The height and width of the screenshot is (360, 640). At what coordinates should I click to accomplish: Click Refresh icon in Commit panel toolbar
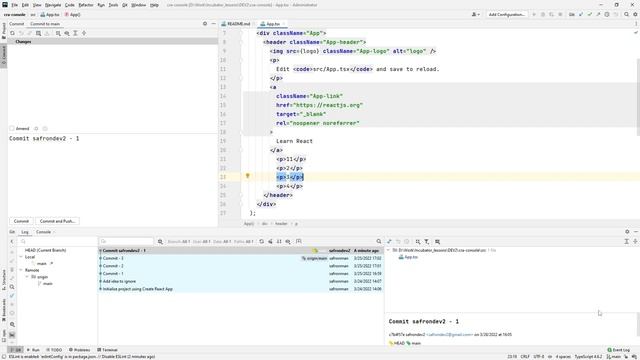click(x=13, y=33)
